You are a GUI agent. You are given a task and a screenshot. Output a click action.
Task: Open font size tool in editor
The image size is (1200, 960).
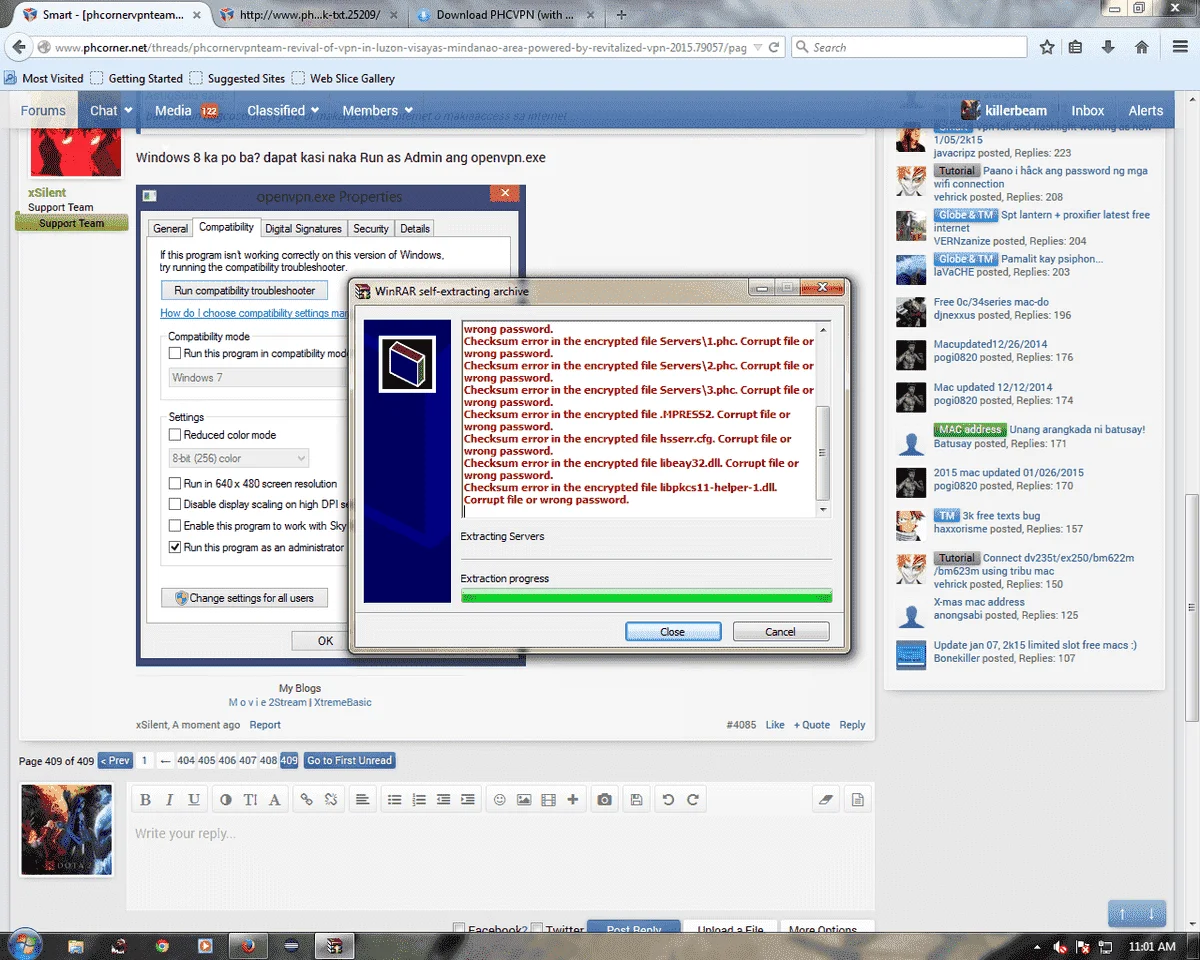pos(250,800)
